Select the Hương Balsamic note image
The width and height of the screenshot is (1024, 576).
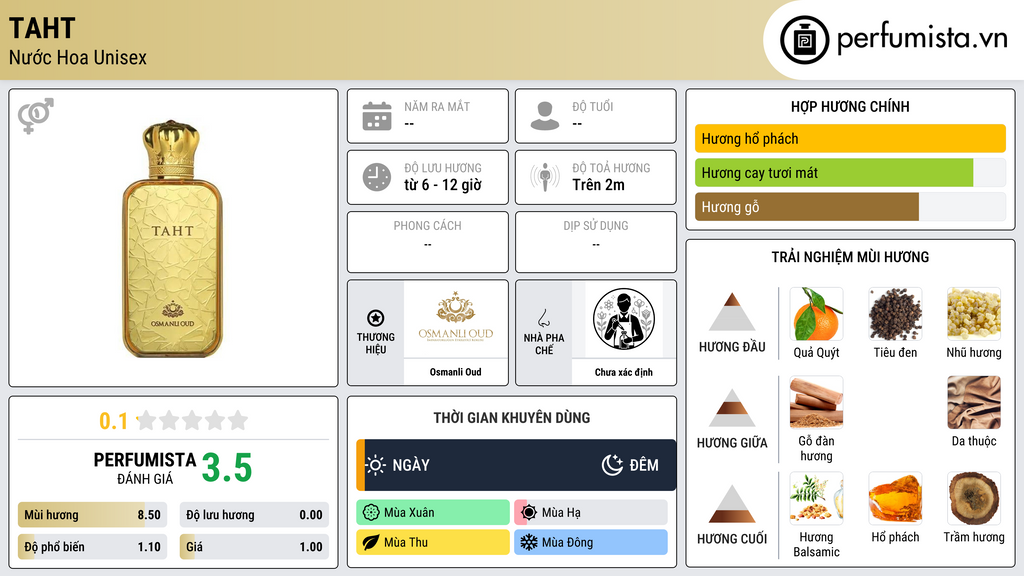click(x=816, y=498)
